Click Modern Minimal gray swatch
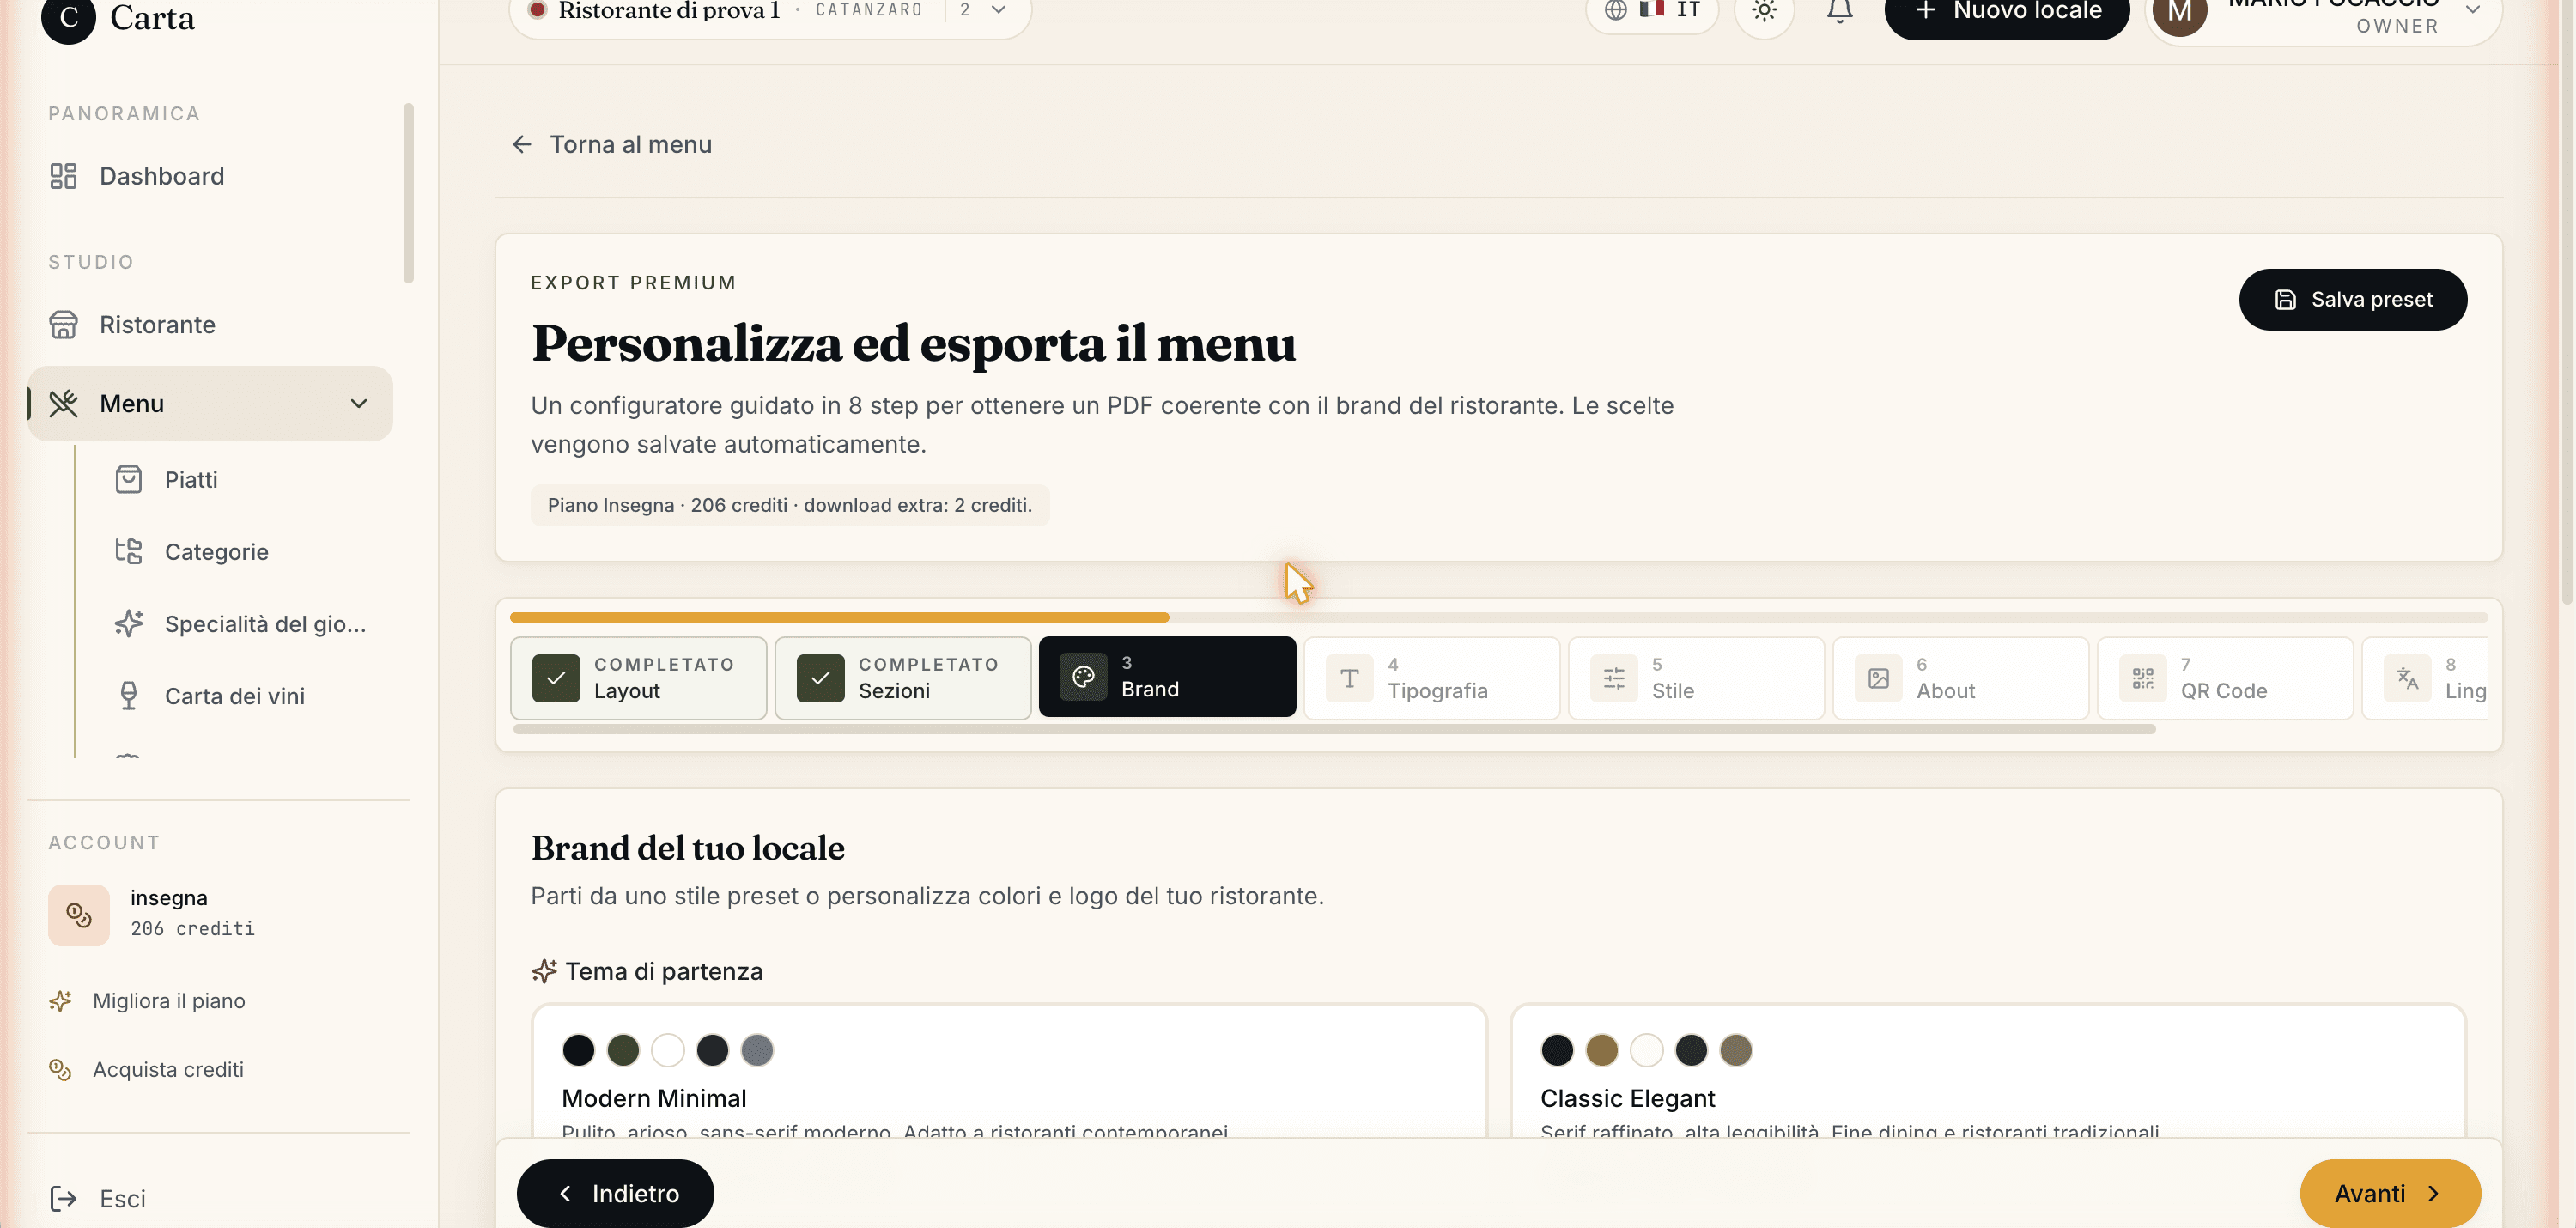2576x1228 pixels. coord(757,1050)
